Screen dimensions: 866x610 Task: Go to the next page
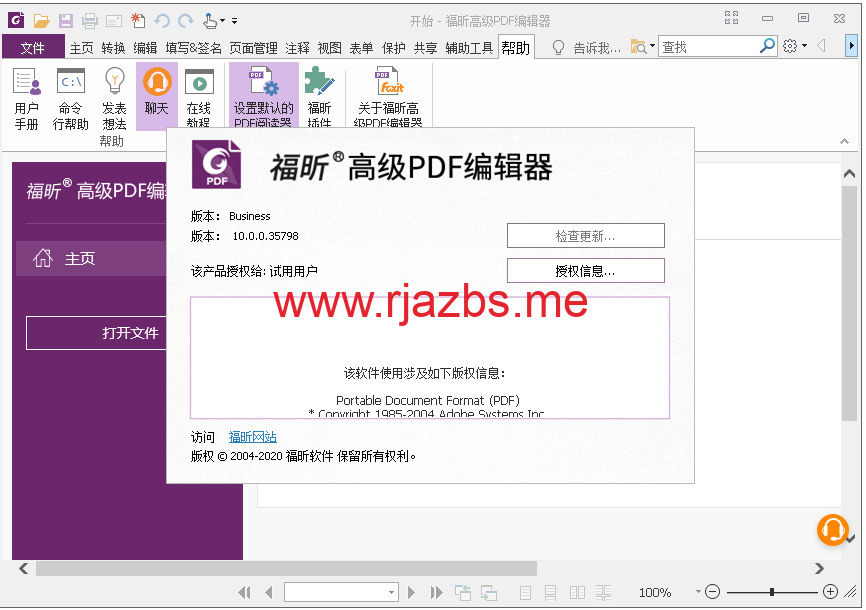tap(411, 593)
